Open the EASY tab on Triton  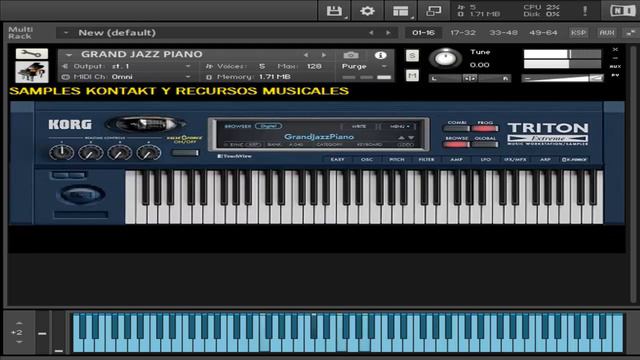pyautogui.click(x=337, y=160)
